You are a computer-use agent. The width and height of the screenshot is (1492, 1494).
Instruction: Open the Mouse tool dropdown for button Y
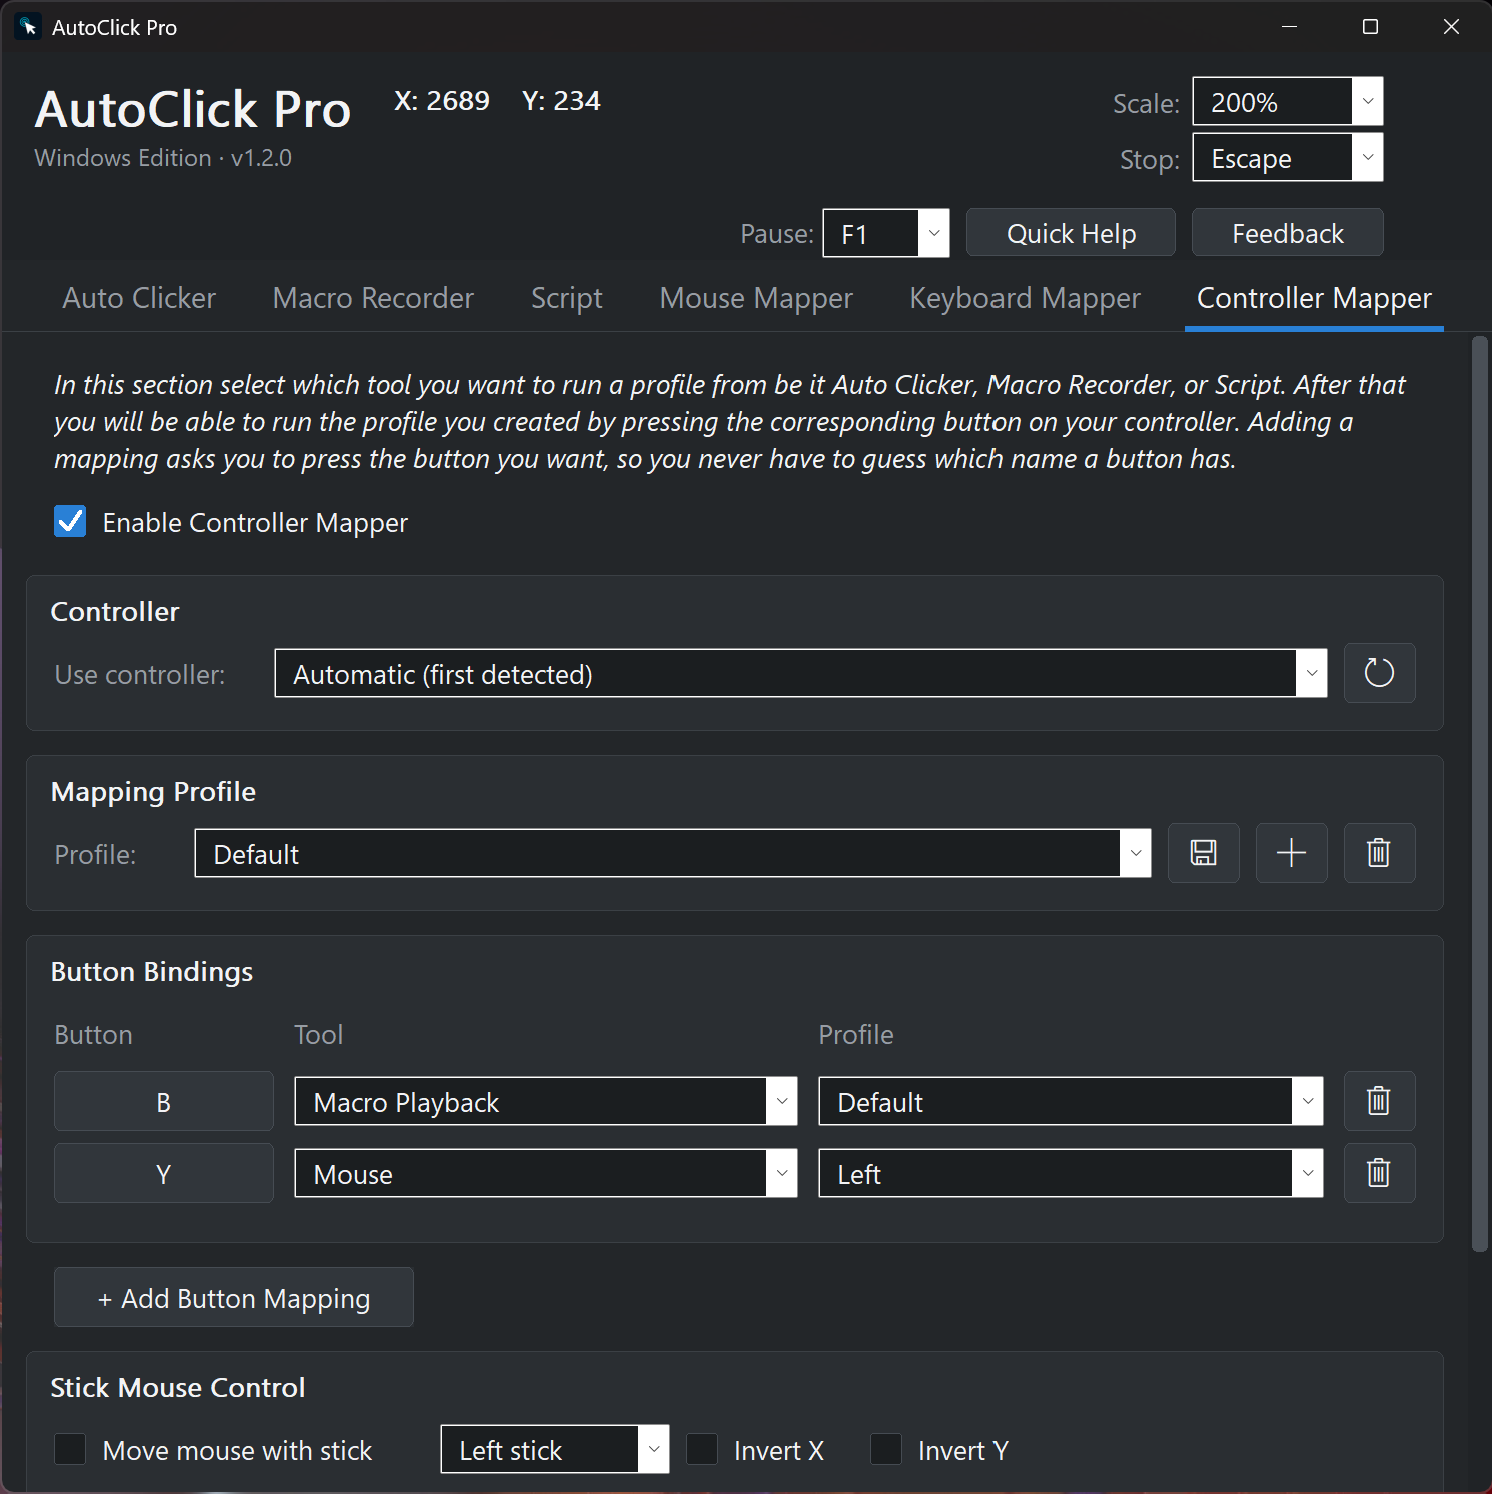546,1173
